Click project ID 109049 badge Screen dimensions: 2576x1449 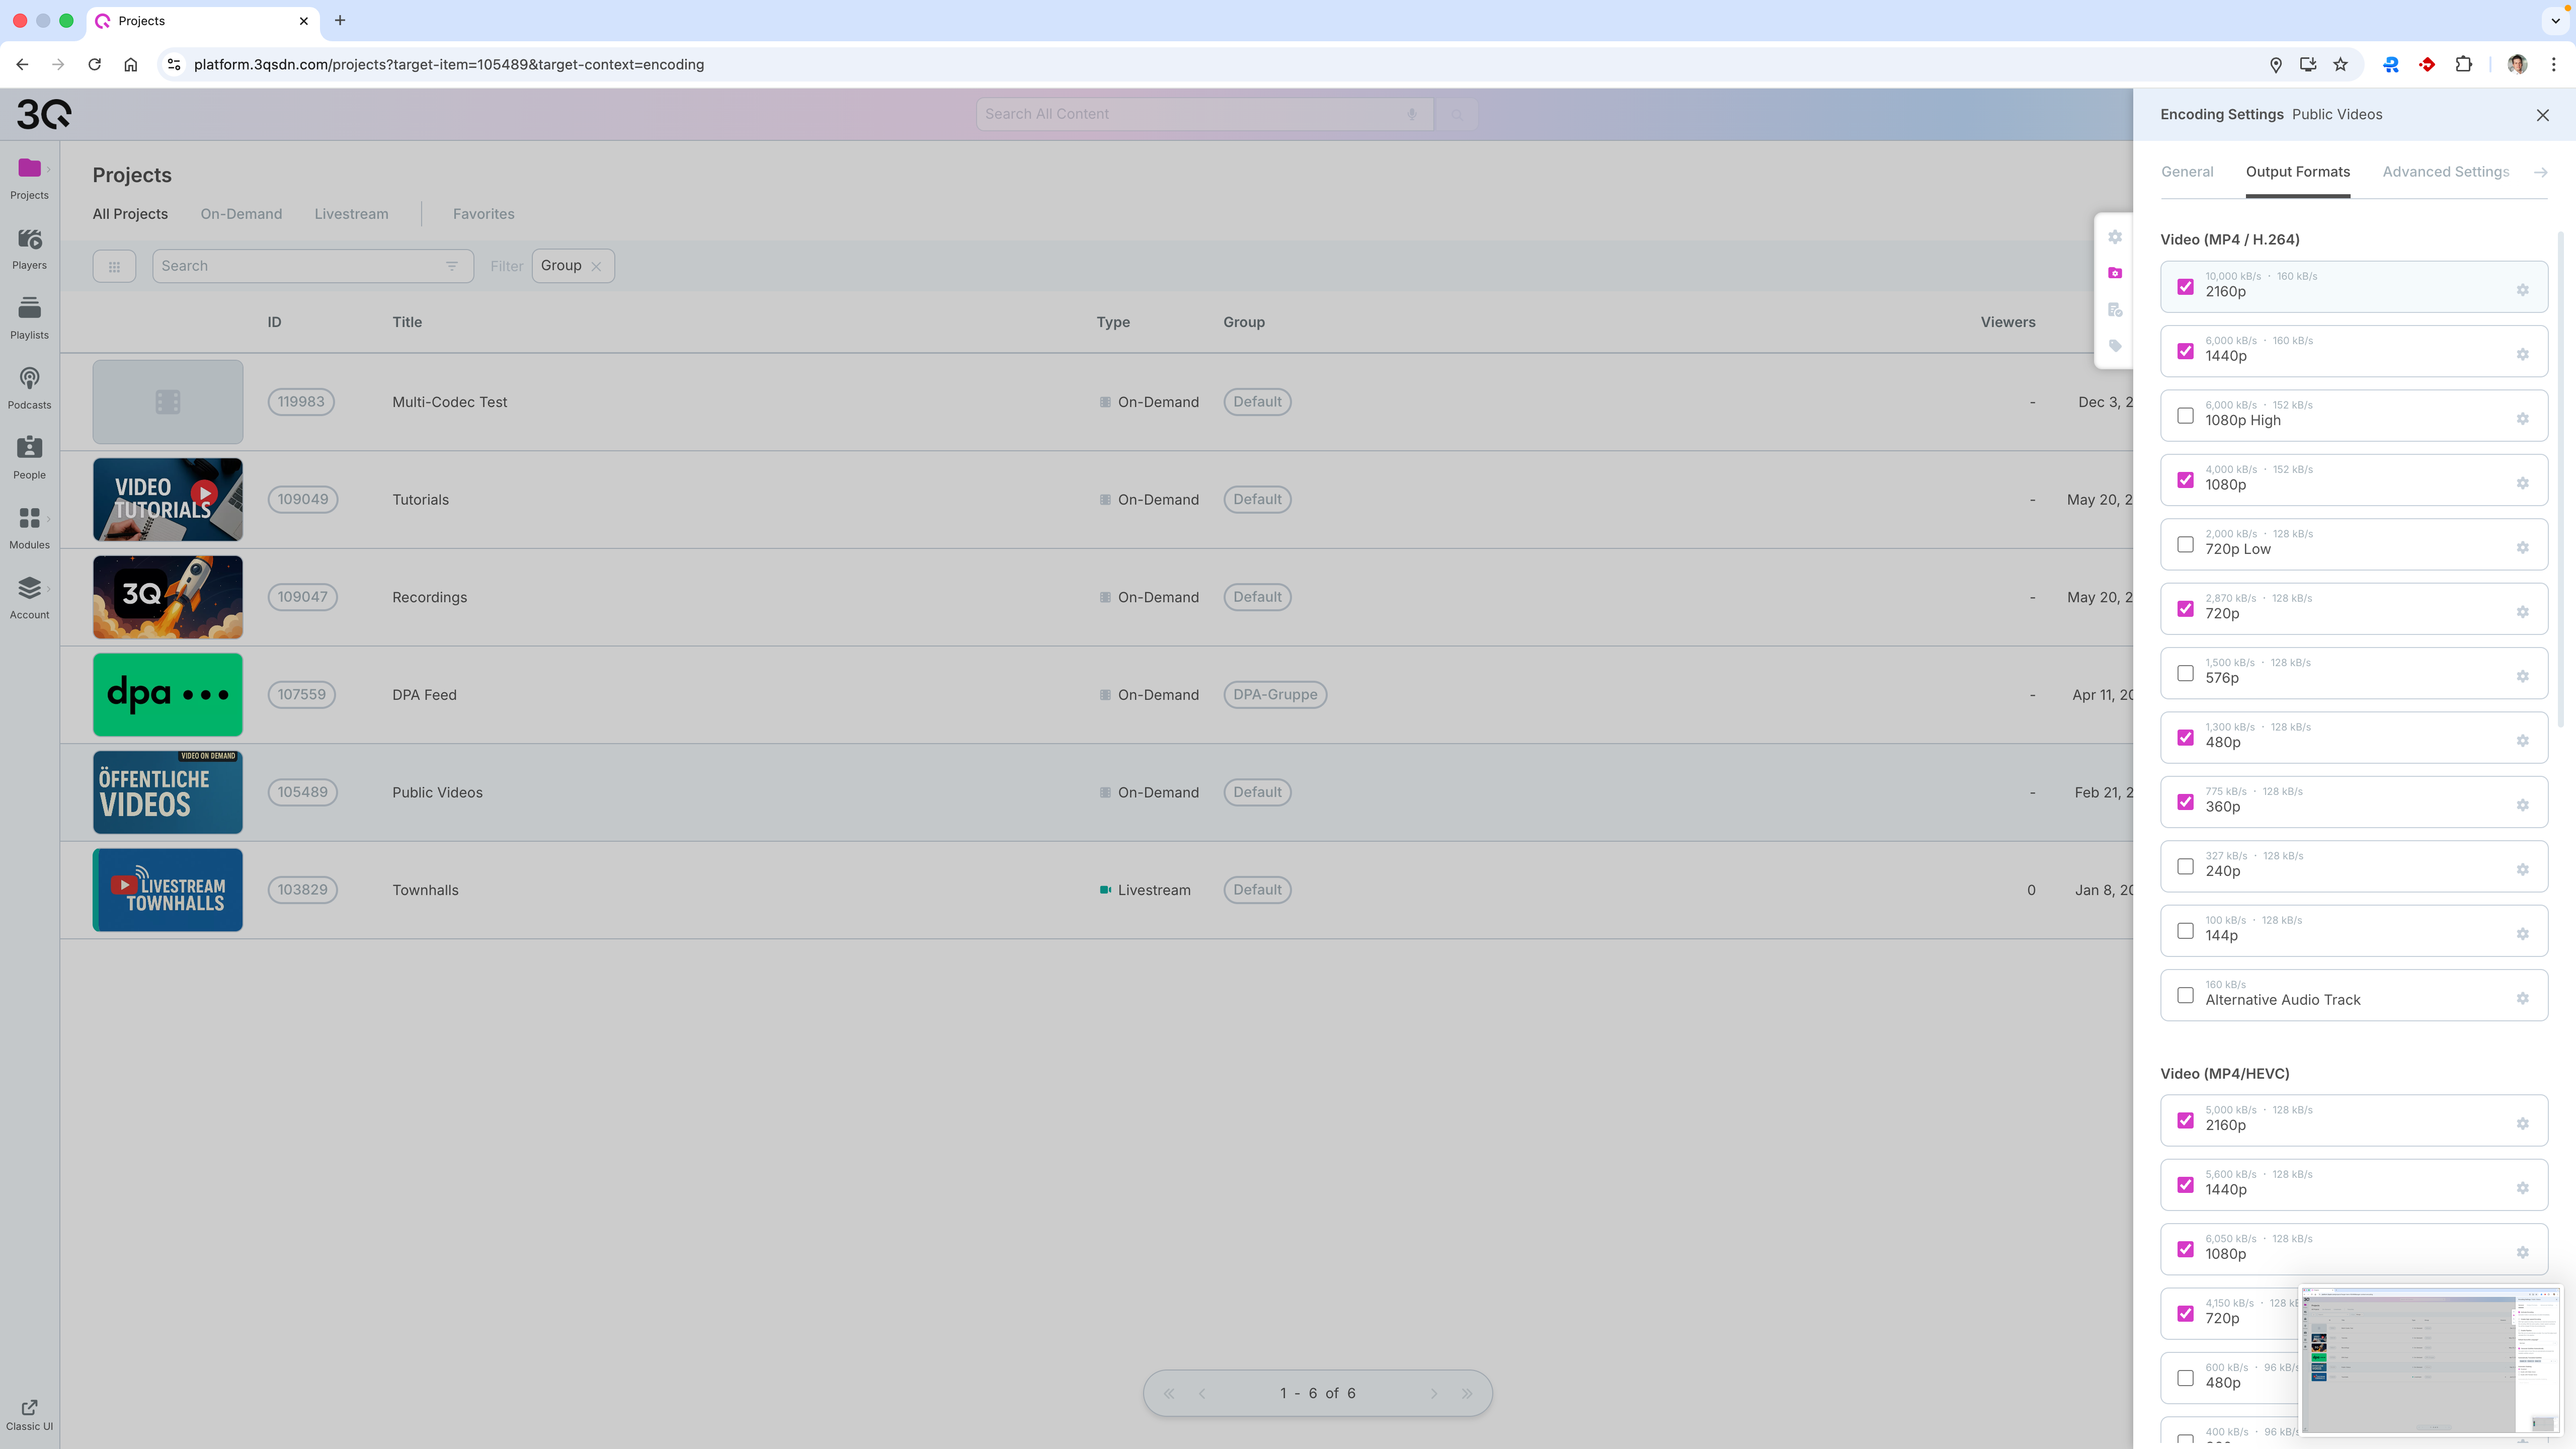pyautogui.click(x=302, y=499)
